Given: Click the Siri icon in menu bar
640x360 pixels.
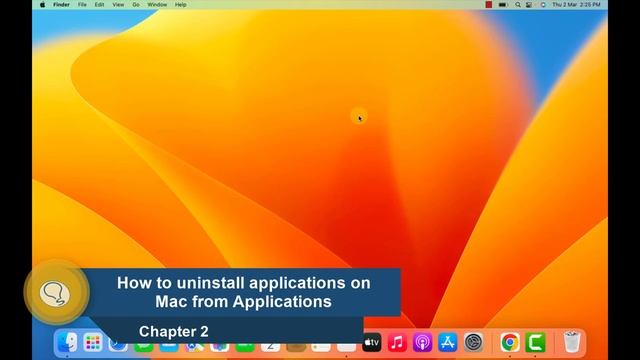Looking at the screenshot, I should [x=543, y=5].
